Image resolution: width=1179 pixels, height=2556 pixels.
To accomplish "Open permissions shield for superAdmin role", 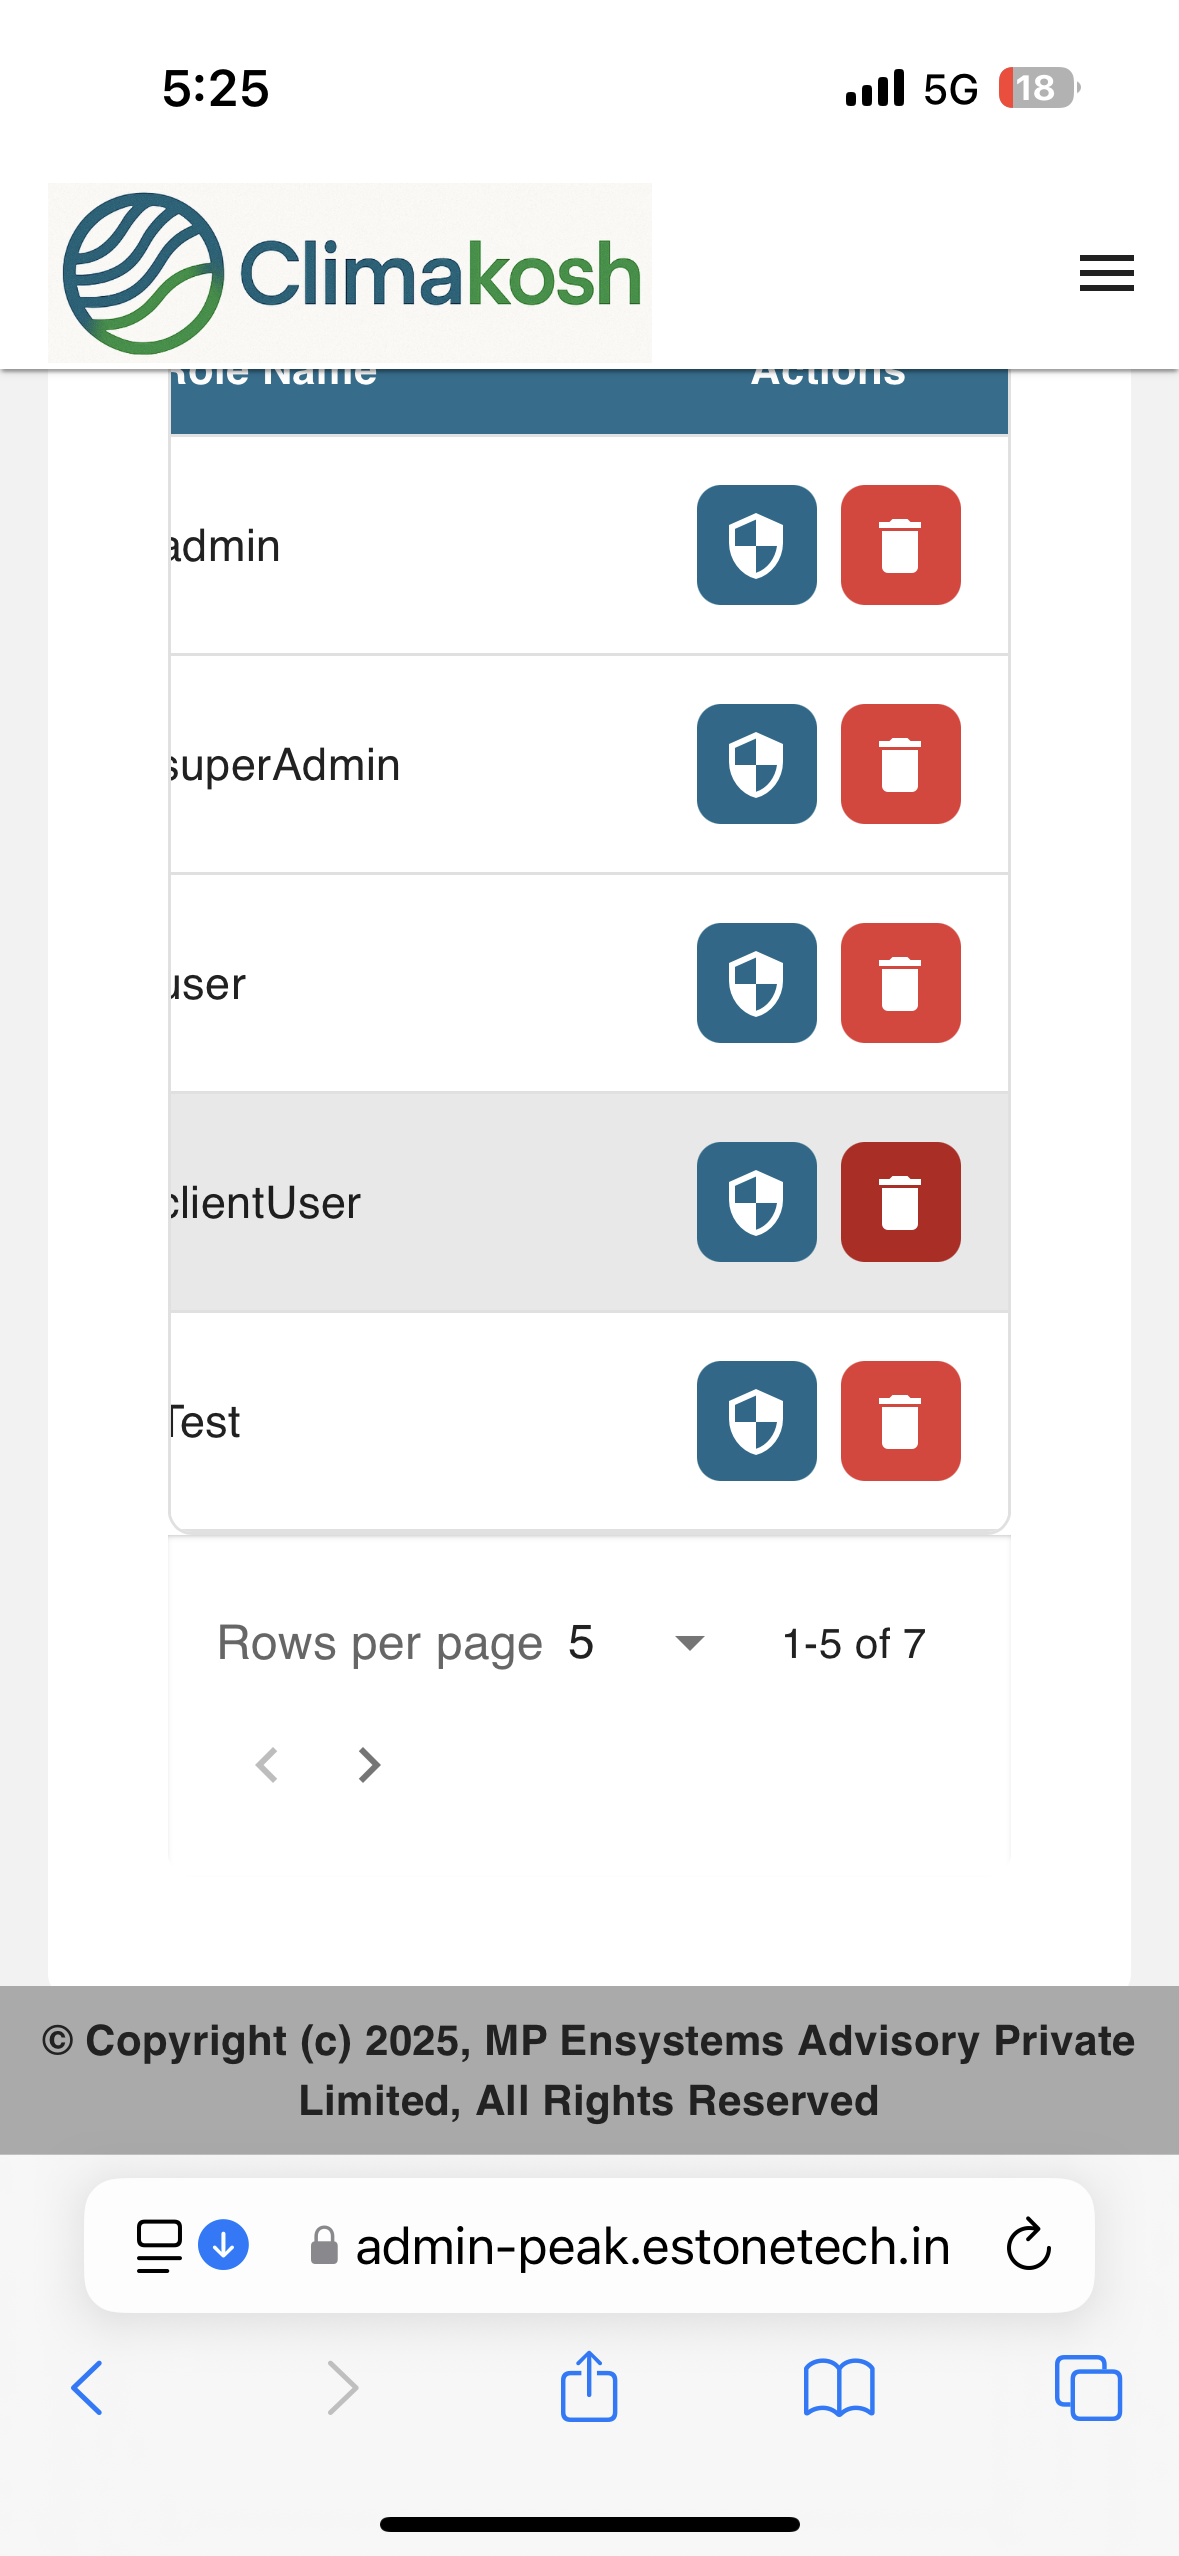I will pos(756,764).
